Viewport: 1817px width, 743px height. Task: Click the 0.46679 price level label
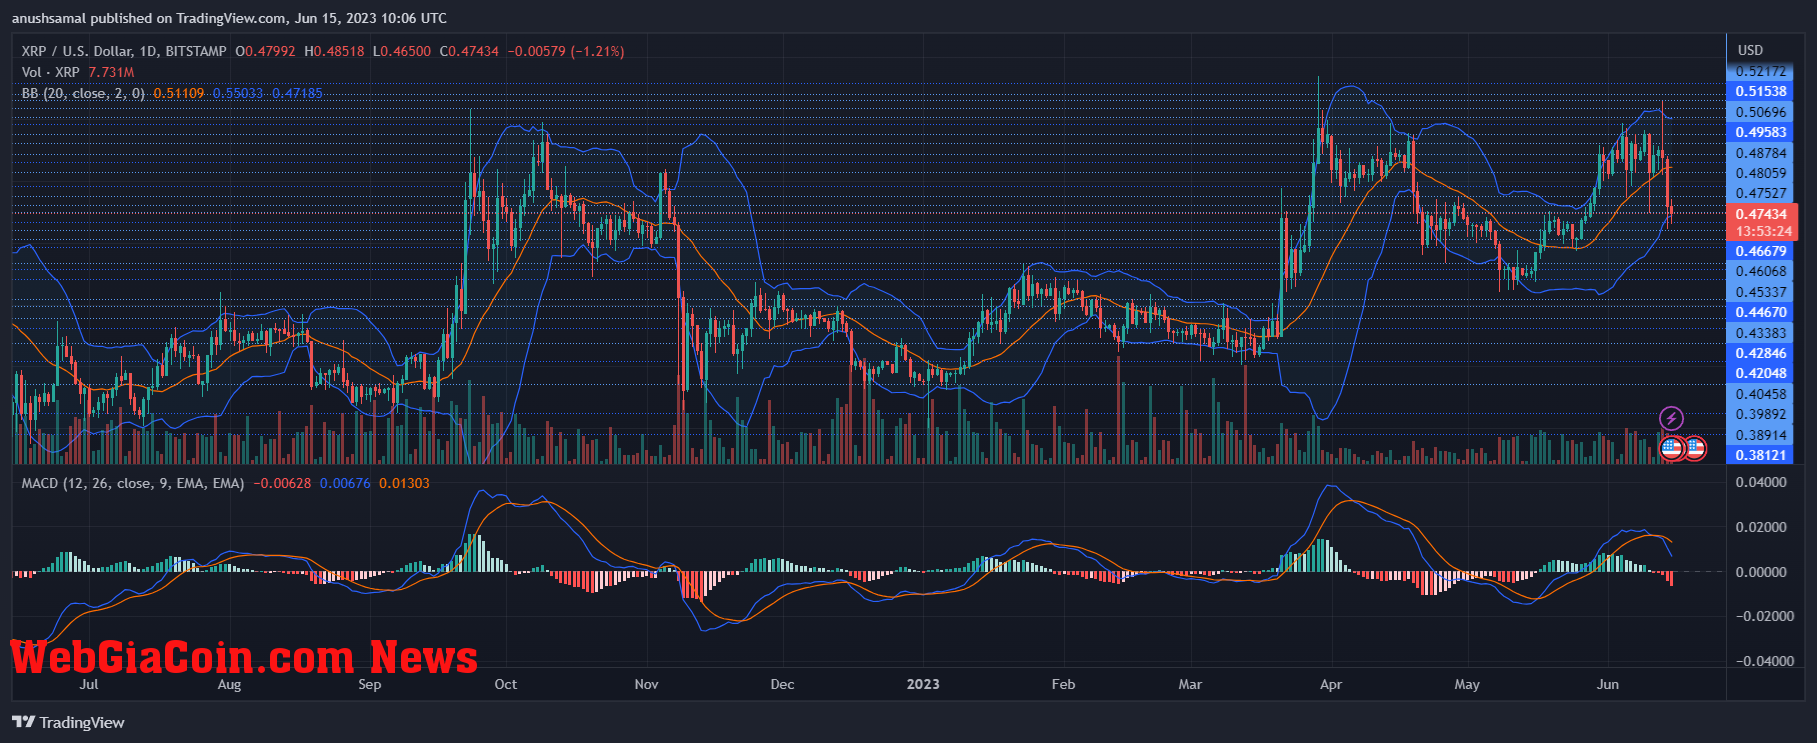point(1760,251)
